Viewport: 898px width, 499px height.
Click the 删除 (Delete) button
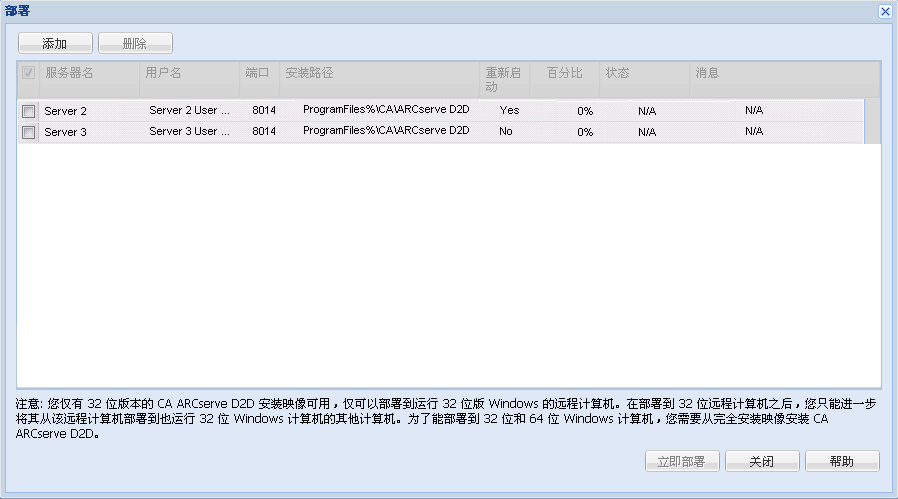(135, 44)
